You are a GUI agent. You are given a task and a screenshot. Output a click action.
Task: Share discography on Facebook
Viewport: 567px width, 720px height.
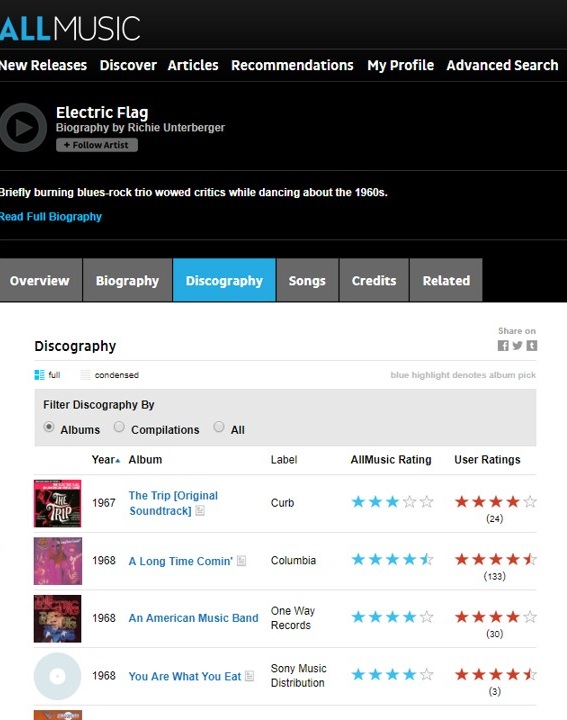coord(503,345)
